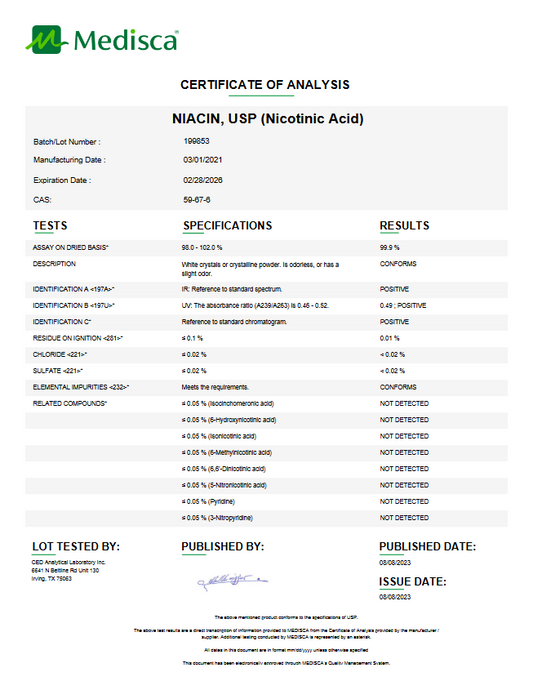Select 6,6'-Dinicotinic acid specification

coord(224,469)
